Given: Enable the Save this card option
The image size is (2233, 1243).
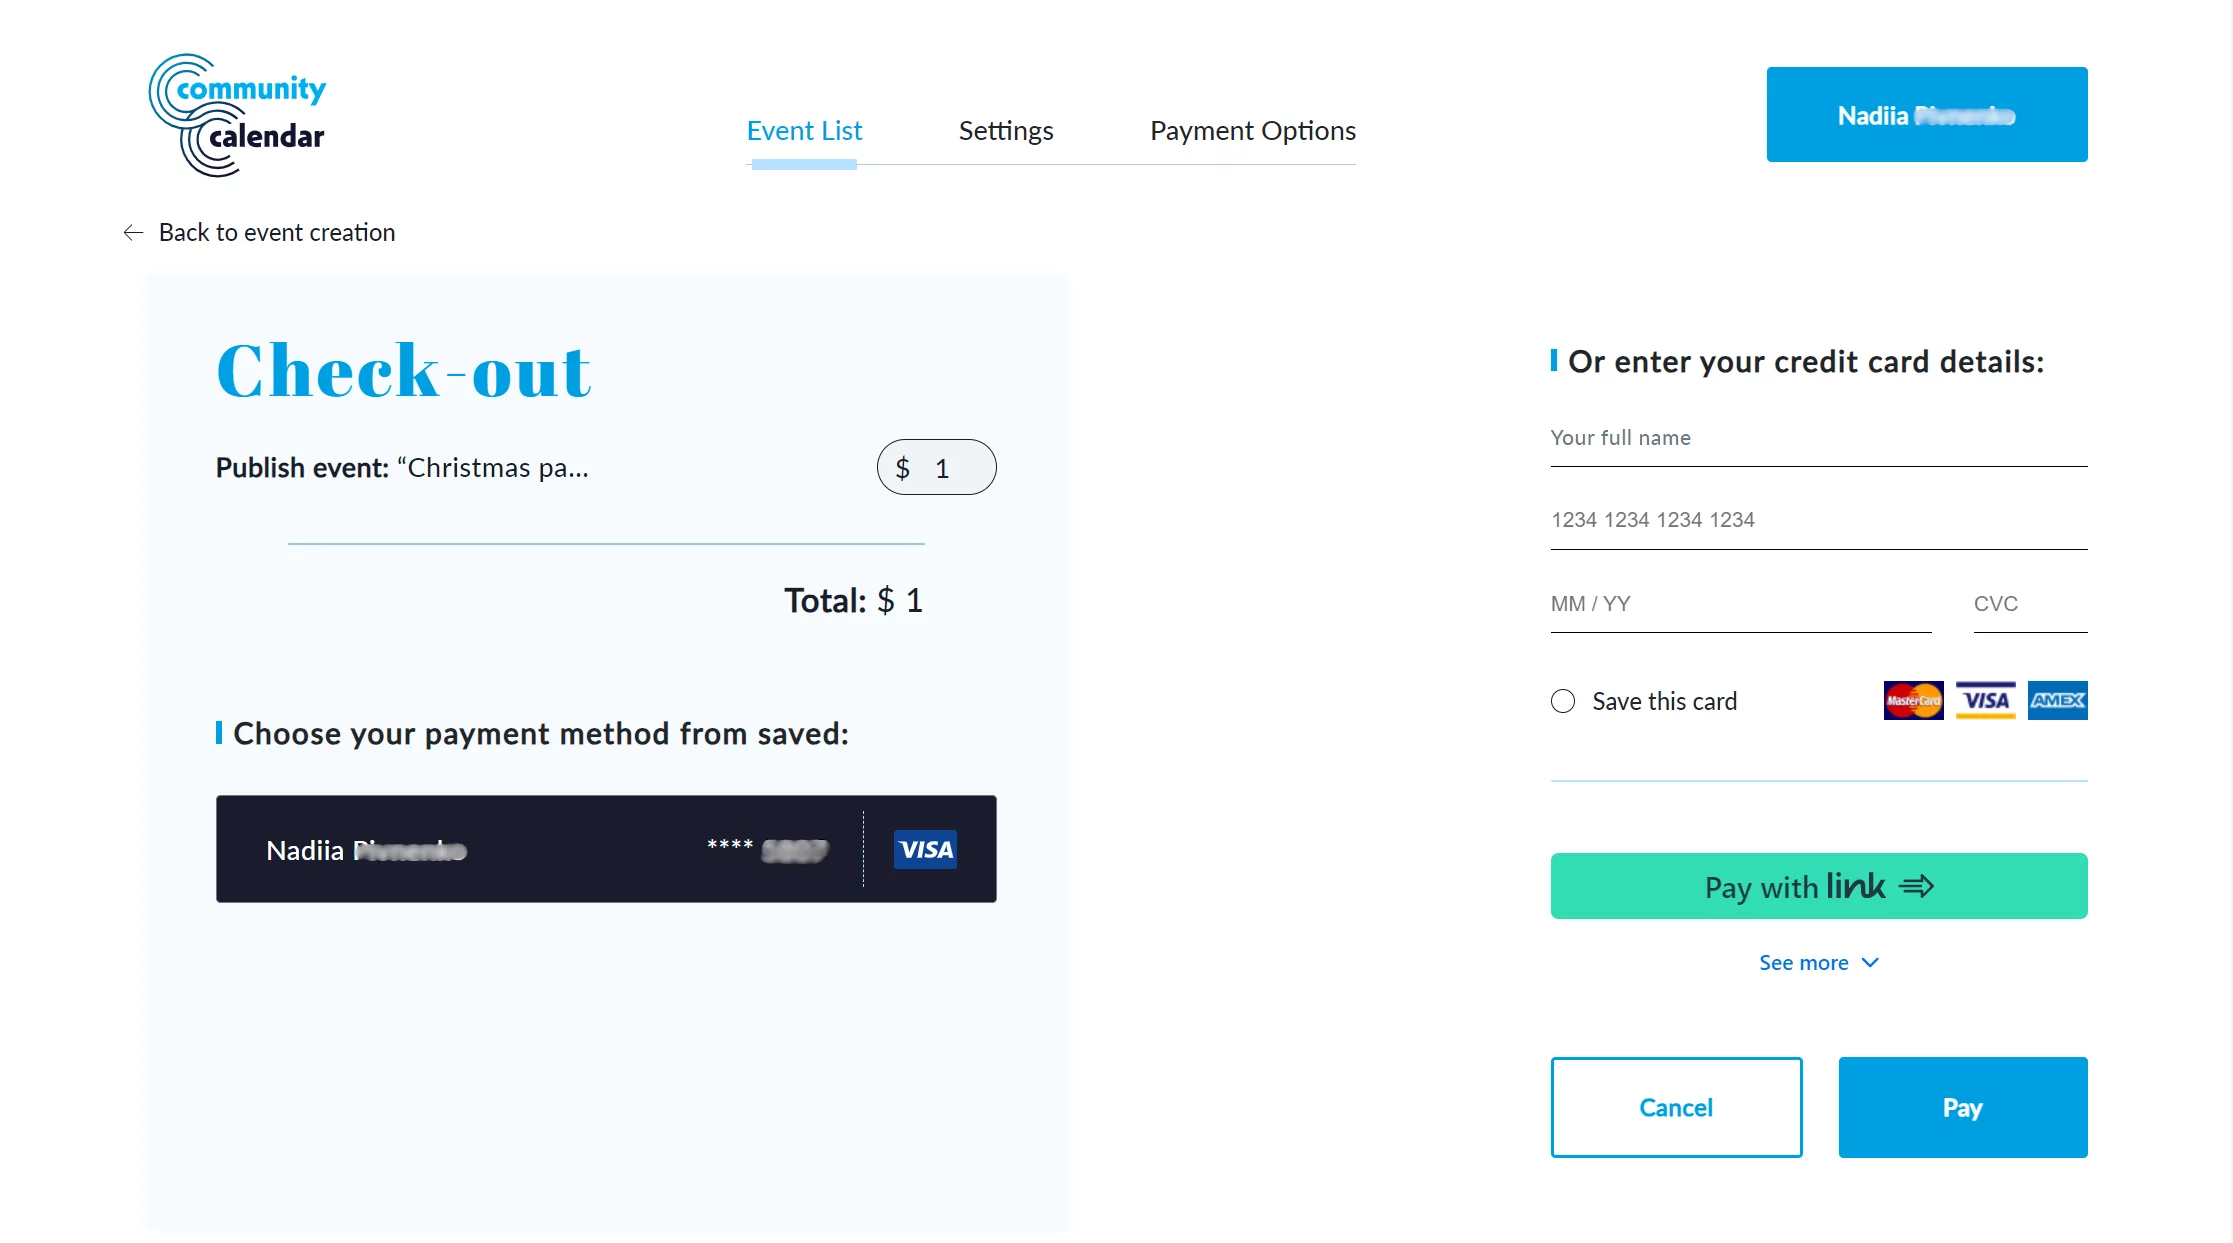Looking at the screenshot, I should (1561, 701).
